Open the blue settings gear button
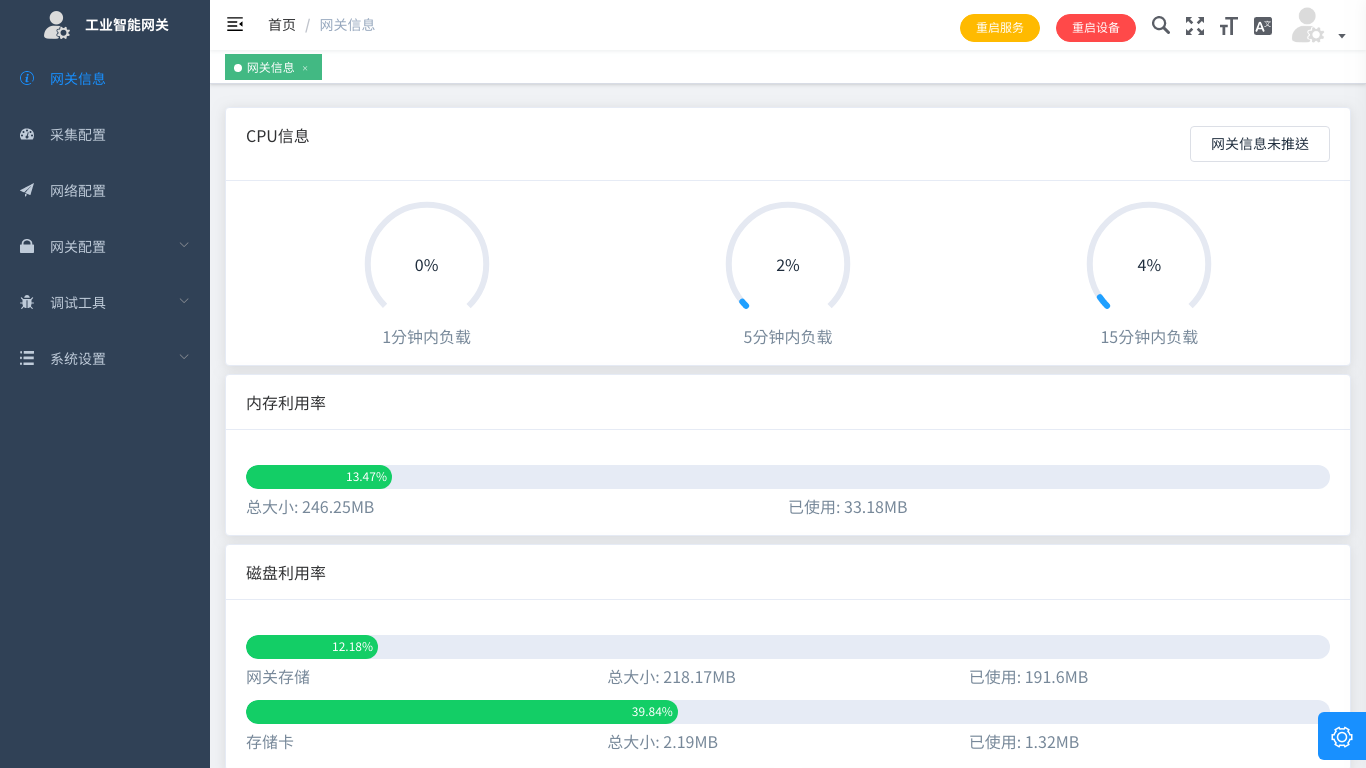The width and height of the screenshot is (1366, 768). click(x=1342, y=737)
